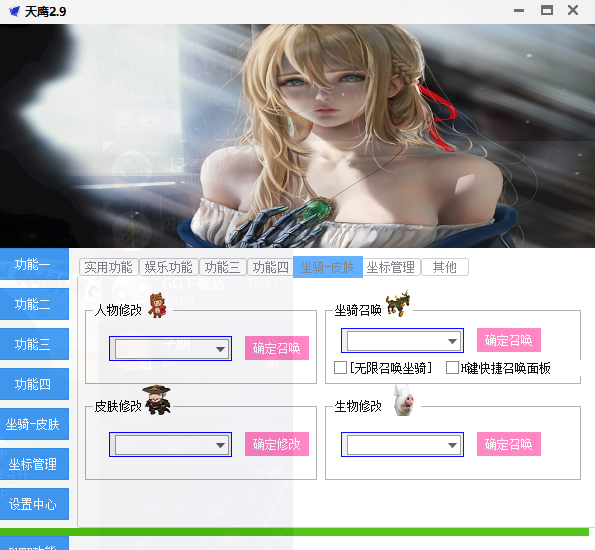Click the bear character icon beside 人物修改
595x550 pixels.
coord(157,305)
